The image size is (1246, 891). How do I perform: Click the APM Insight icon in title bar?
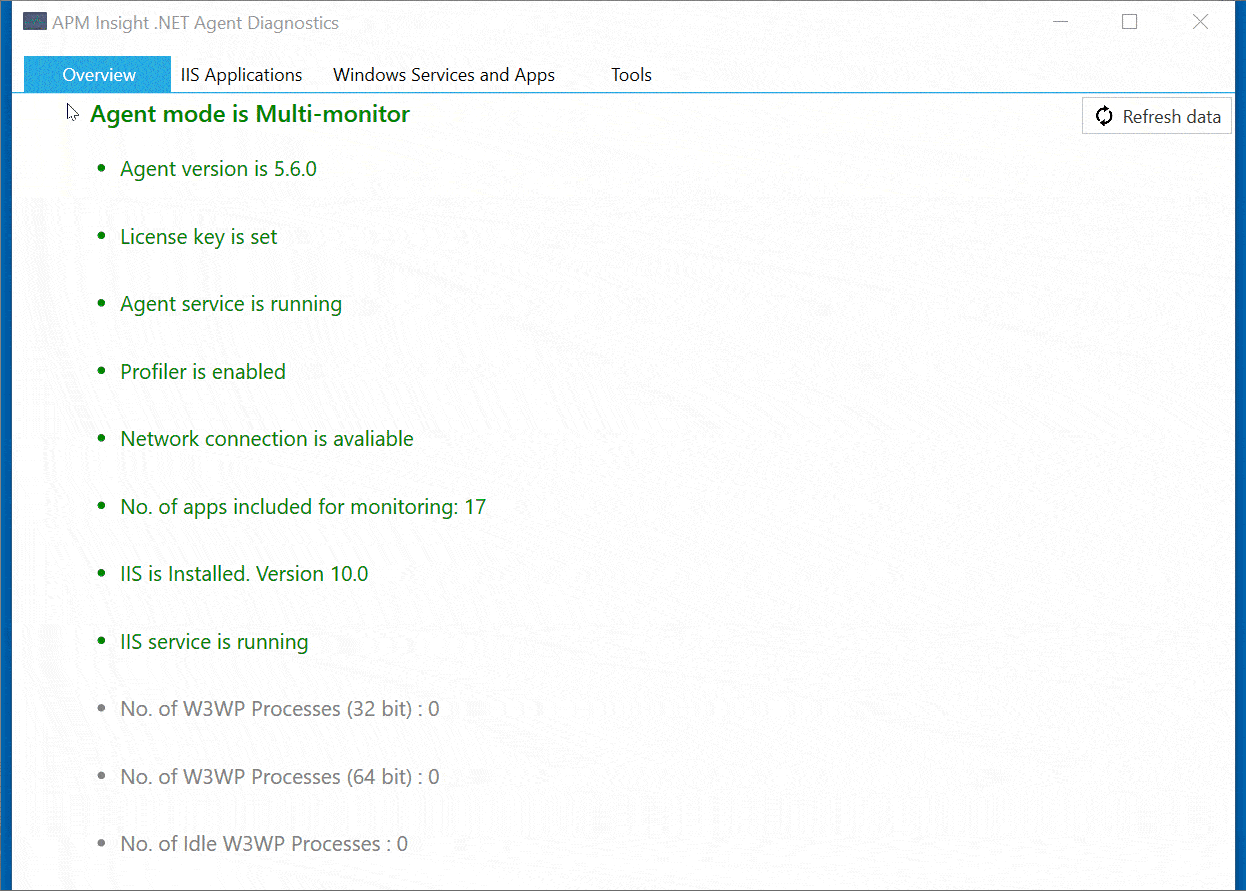point(34,20)
